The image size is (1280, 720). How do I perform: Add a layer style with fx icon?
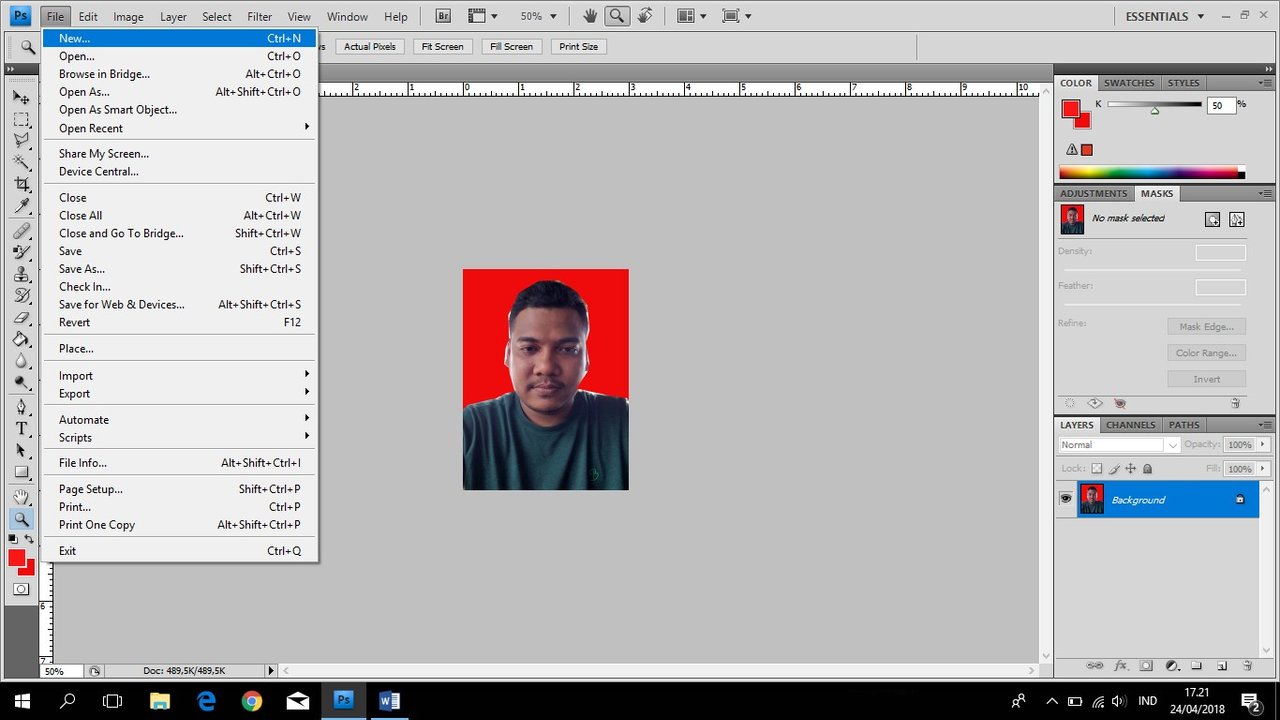pos(1120,666)
